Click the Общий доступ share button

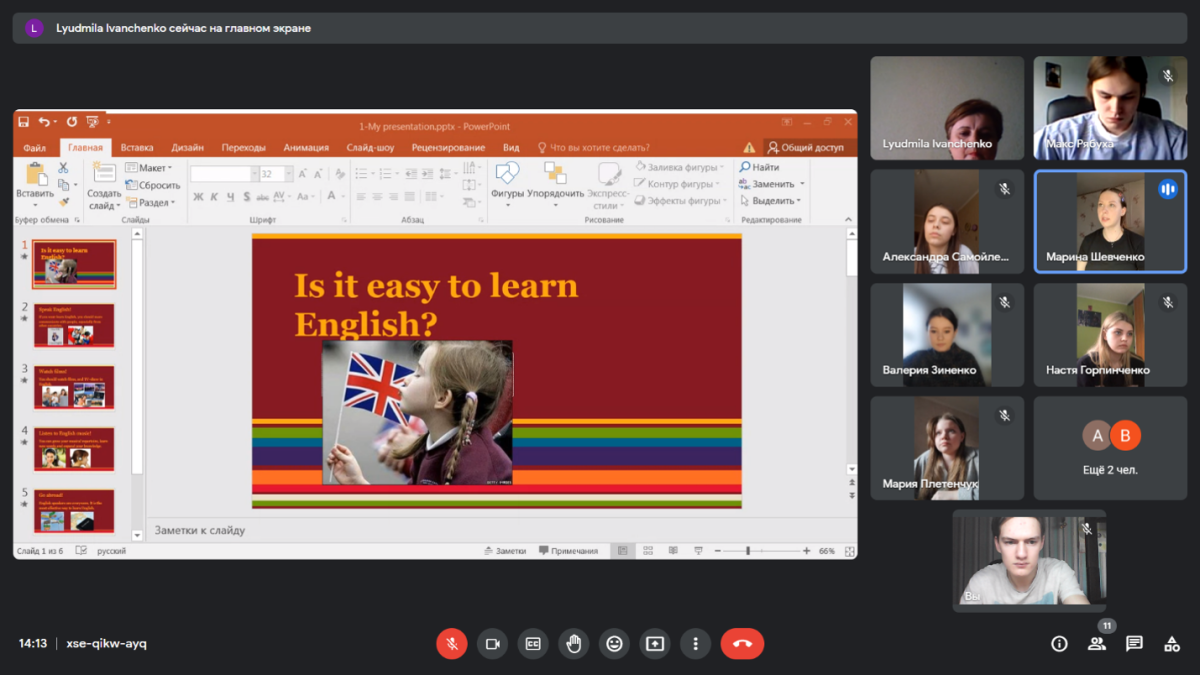pyautogui.click(x=805, y=148)
